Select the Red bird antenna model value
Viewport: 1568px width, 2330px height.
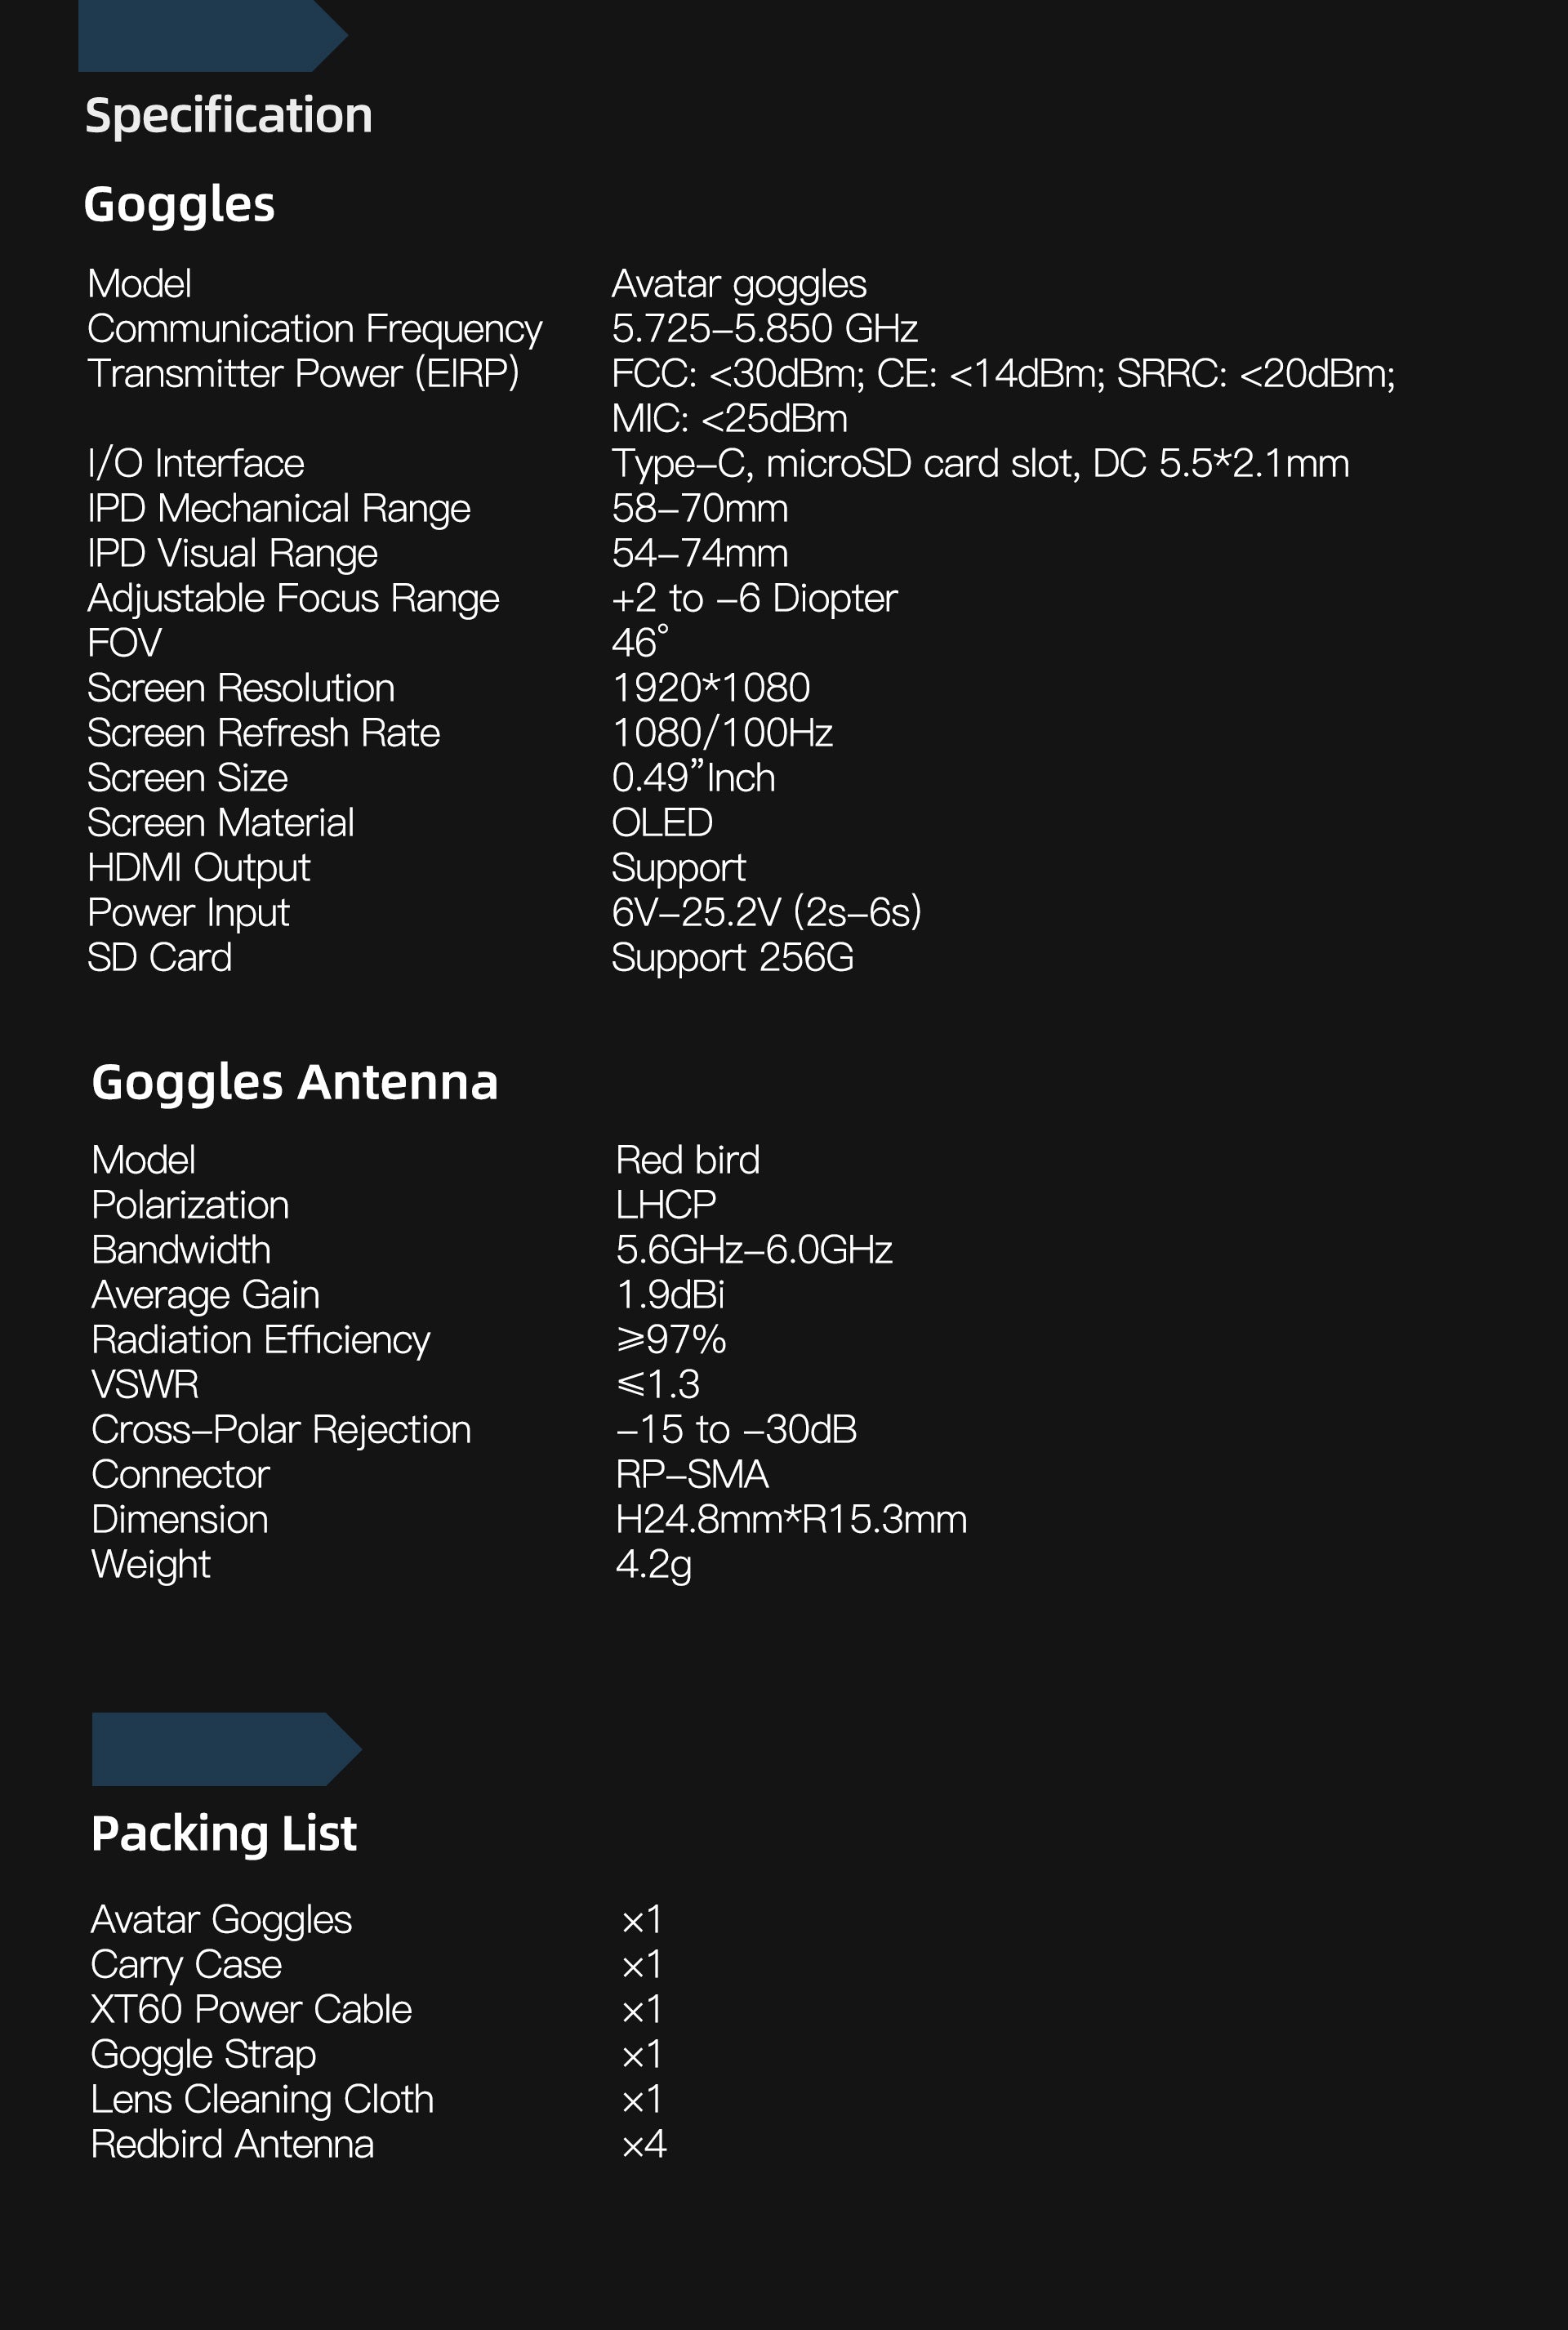coord(688,1160)
